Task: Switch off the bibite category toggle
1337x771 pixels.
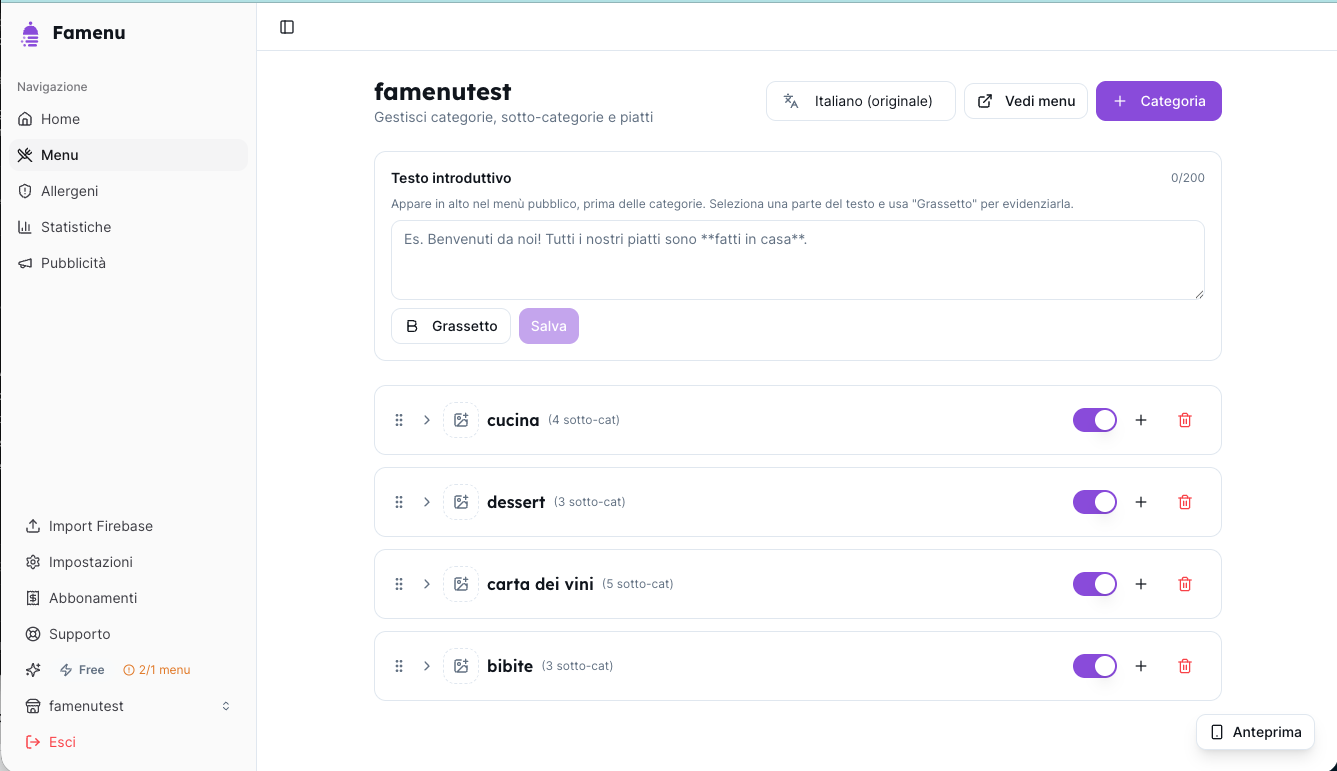Action: (1095, 666)
